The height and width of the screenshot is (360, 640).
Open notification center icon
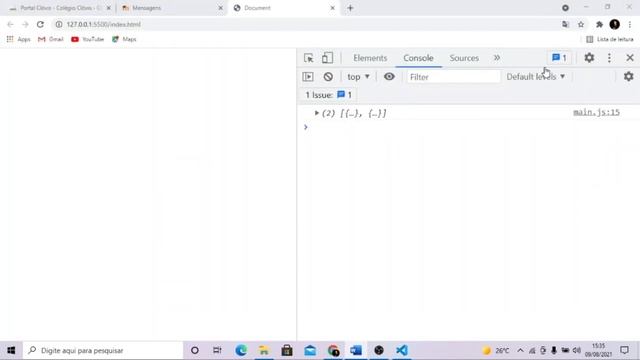point(624,350)
